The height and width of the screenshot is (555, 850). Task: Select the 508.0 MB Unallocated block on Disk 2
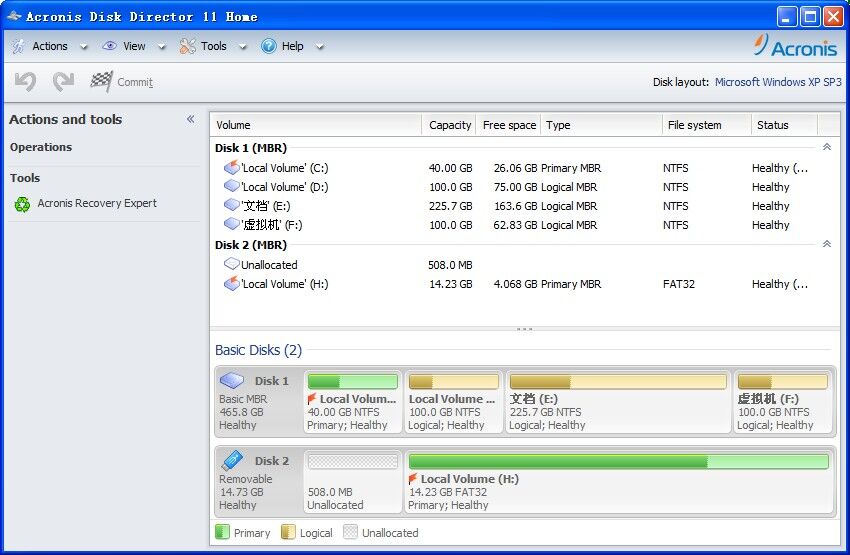click(x=352, y=481)
